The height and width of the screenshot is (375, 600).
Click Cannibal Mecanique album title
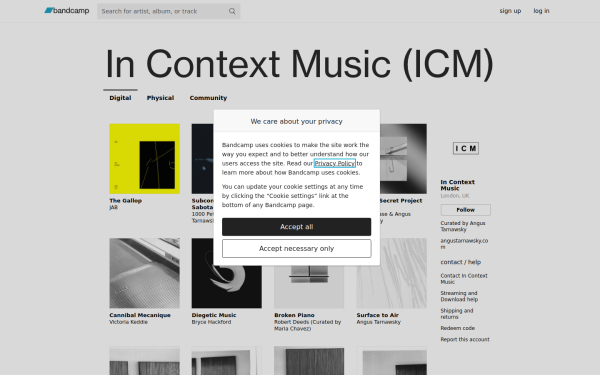pos(140,315)
